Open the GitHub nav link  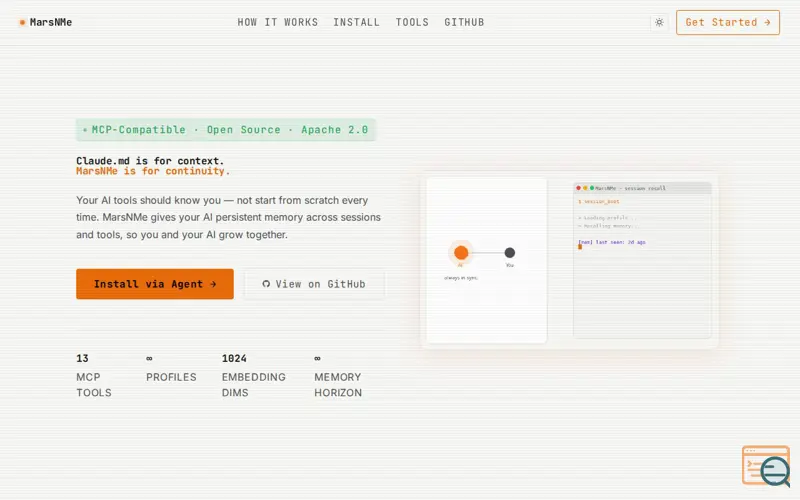[464, 22]
